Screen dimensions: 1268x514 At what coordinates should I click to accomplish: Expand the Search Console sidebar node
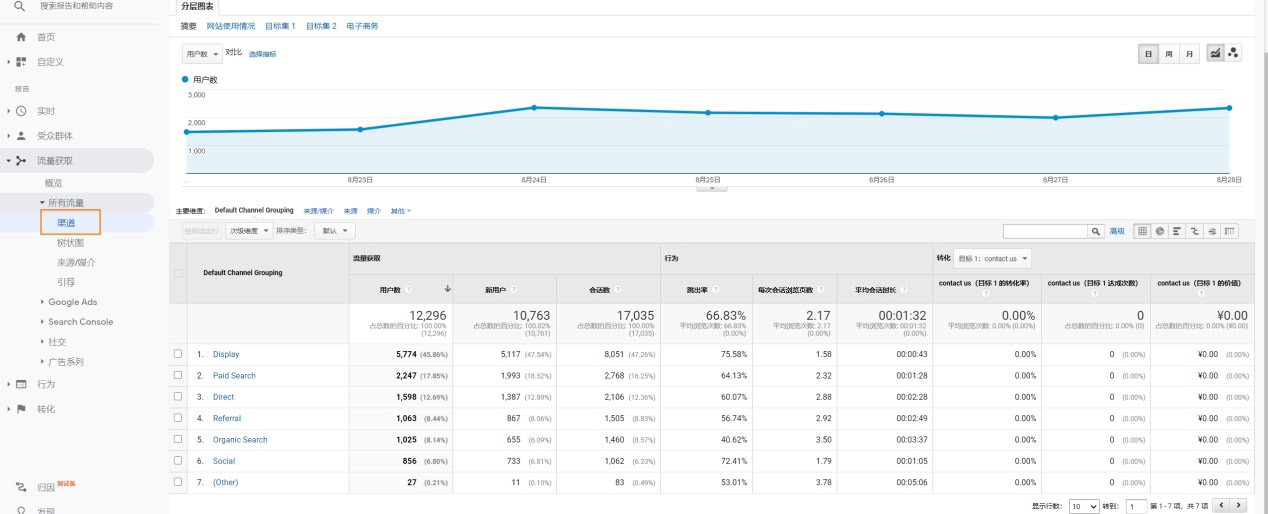pyautogui.click(x=42, y=322)
